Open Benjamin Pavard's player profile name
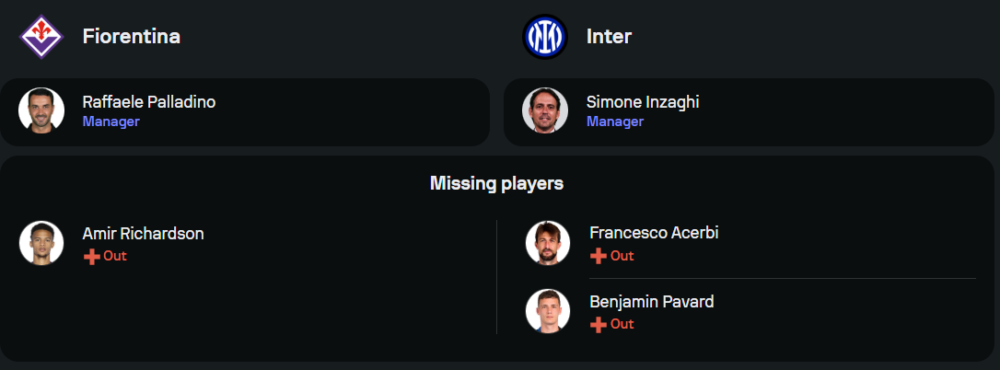 (x=652, y=302)
